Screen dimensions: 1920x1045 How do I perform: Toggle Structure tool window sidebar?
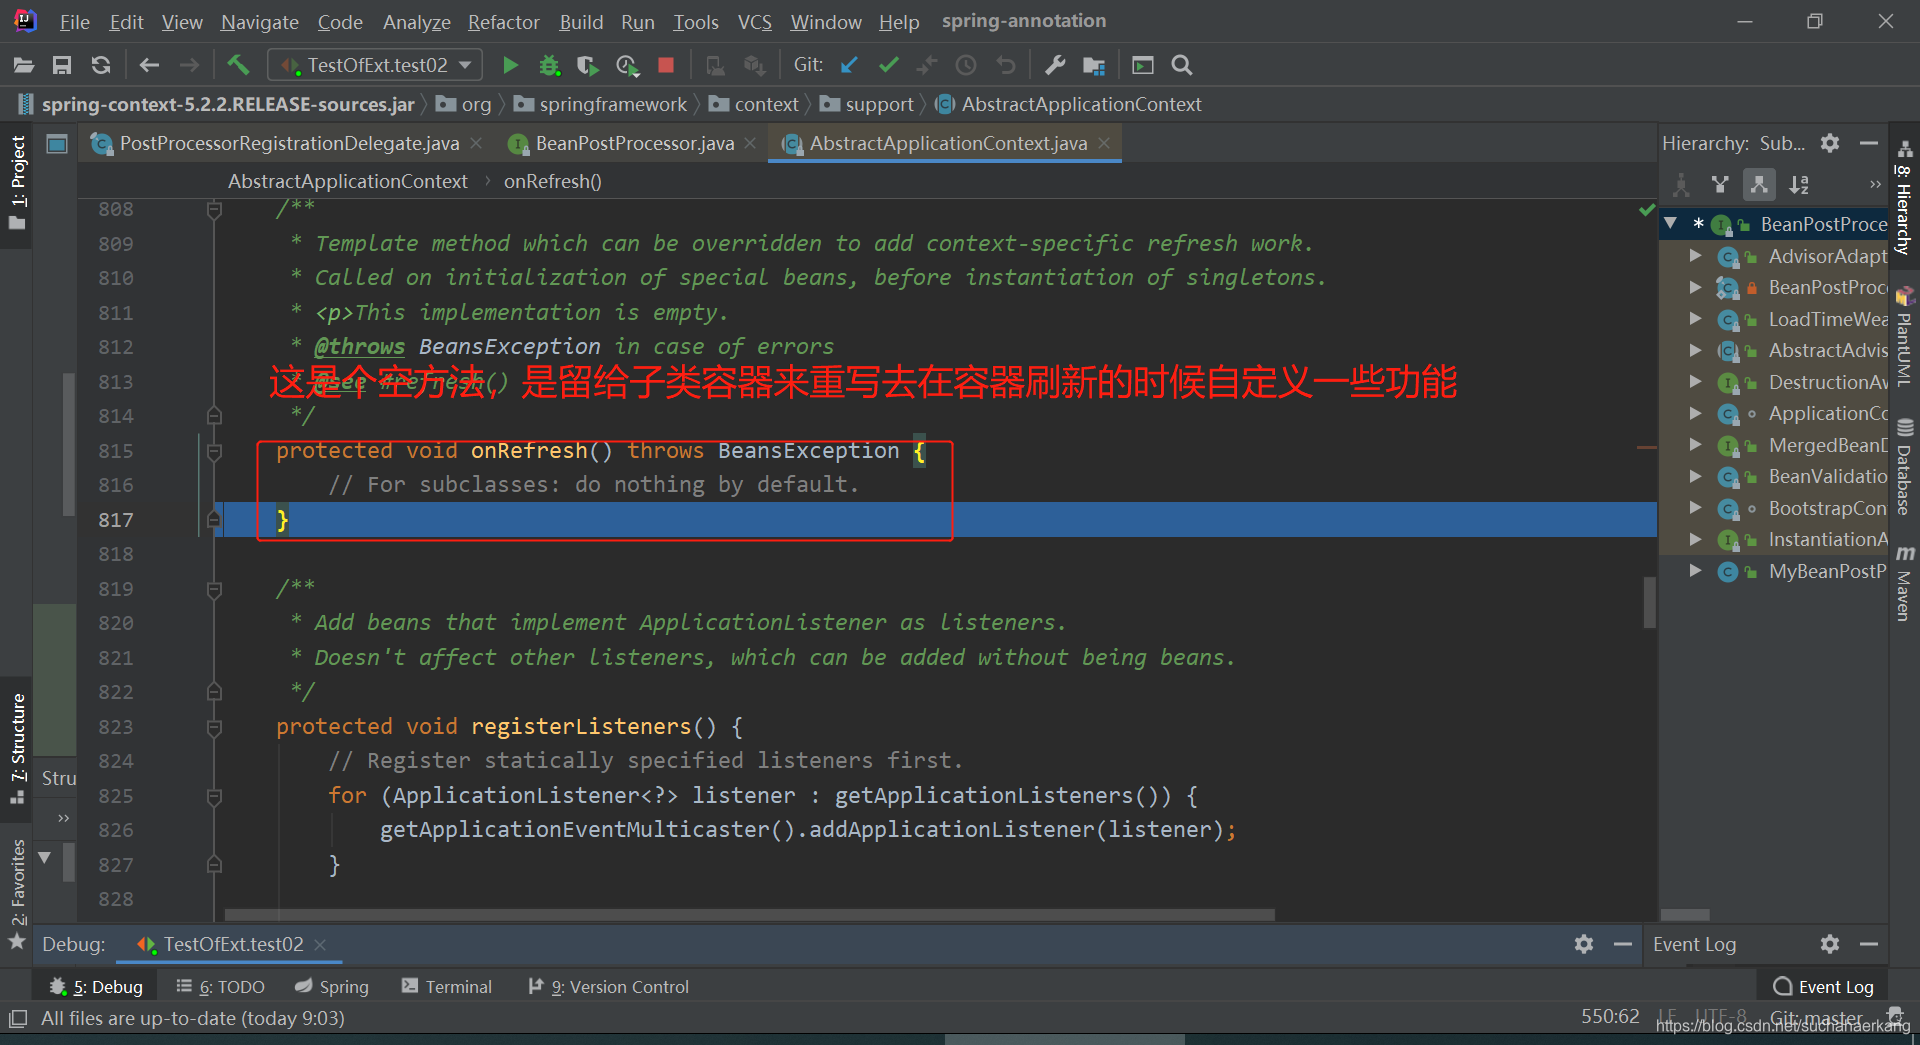point(17,748)
